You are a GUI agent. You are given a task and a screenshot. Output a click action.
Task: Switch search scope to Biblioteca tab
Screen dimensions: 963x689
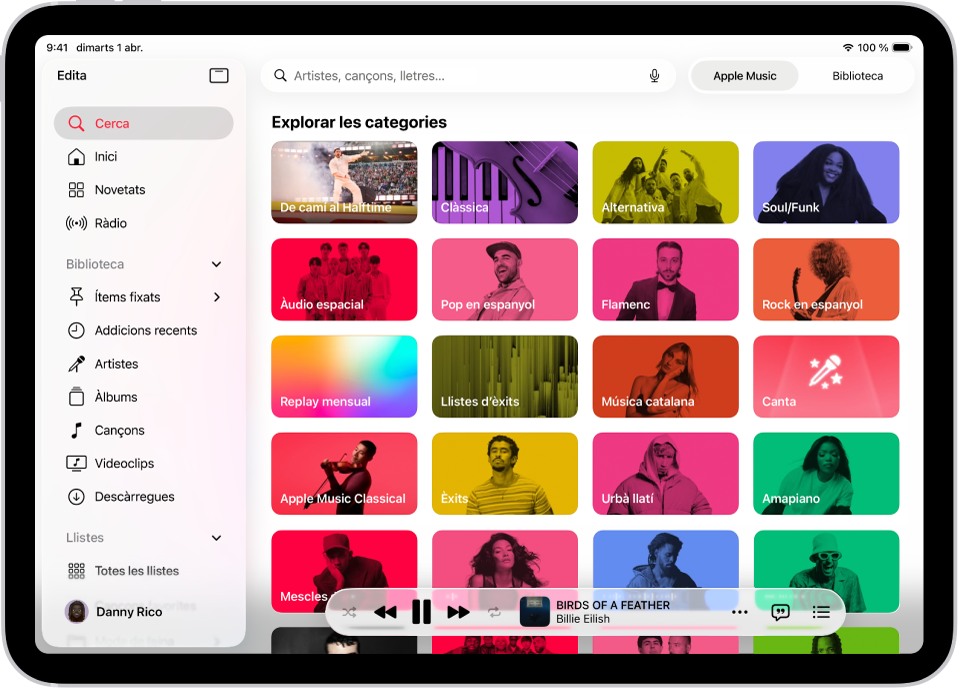click(857, 76)
